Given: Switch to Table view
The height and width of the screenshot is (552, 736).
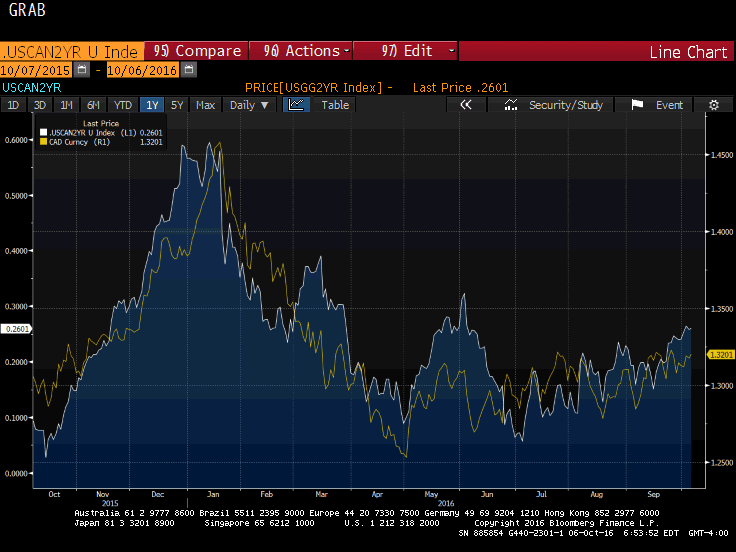Looking at the screenshot, I should (335, 105).
